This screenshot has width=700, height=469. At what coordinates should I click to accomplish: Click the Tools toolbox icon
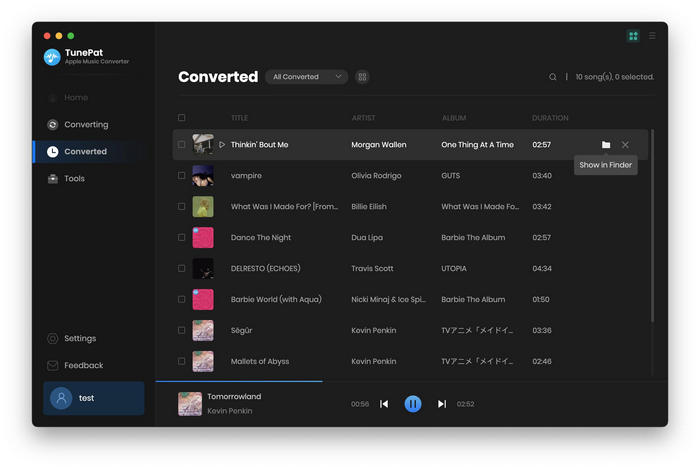pyautogui.click(x=53, y=179)
